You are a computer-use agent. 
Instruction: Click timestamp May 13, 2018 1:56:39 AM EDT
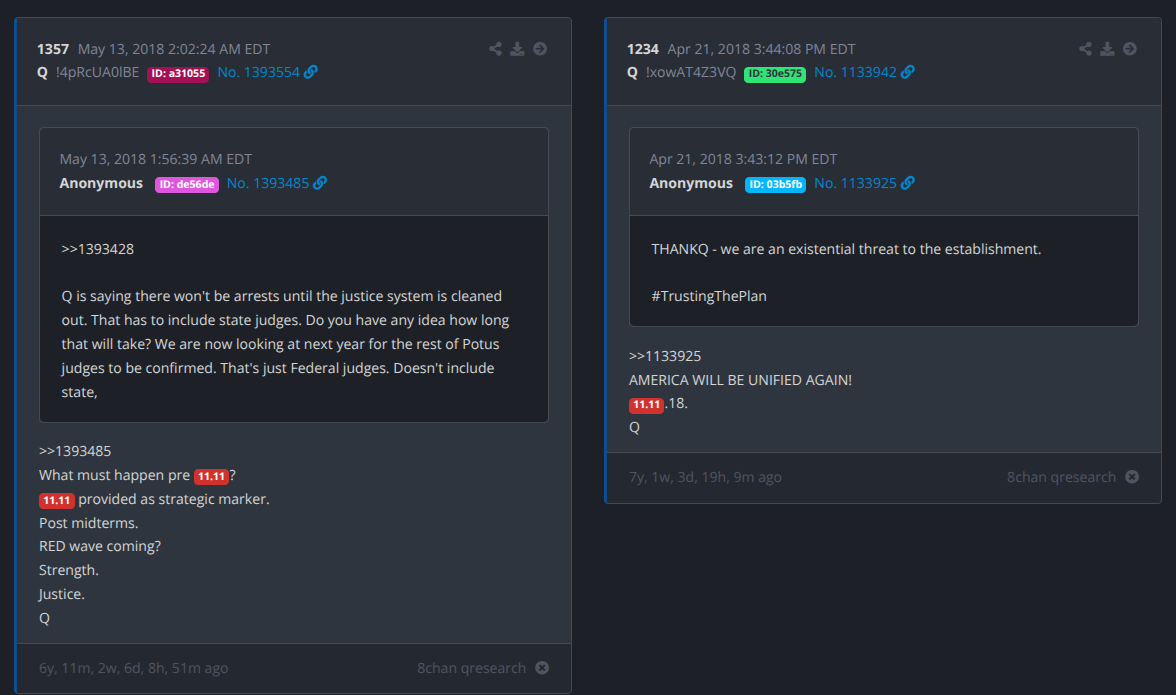[x=156, y=159]
